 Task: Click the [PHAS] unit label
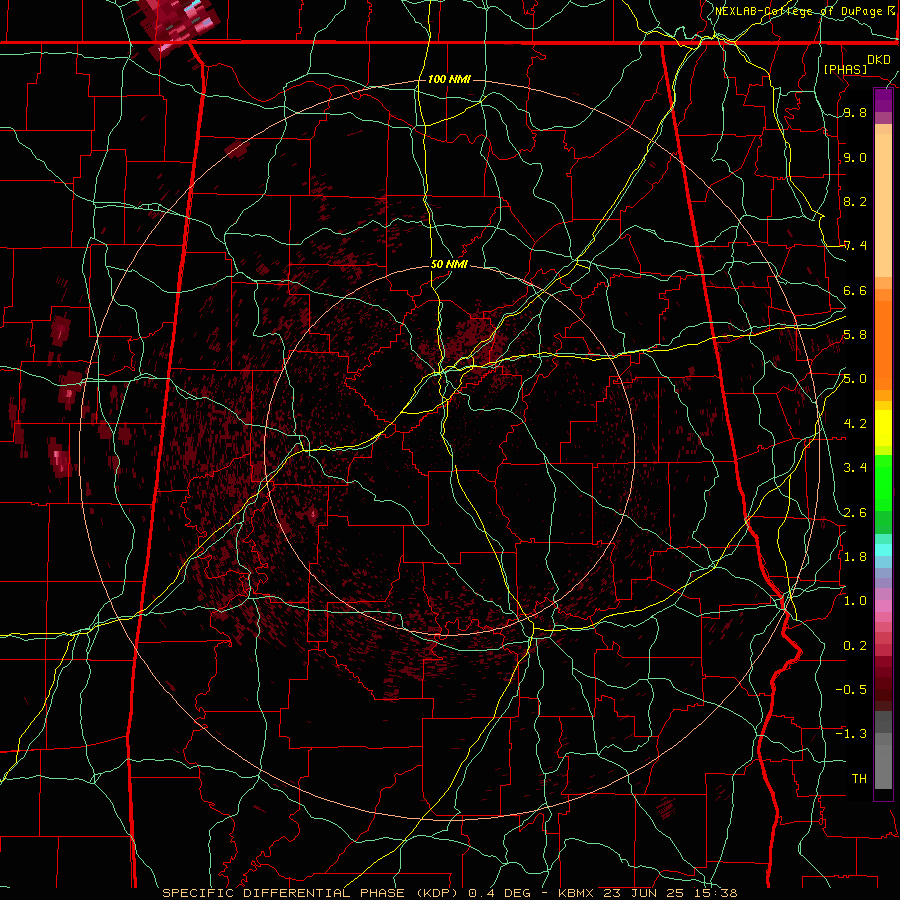845,69
